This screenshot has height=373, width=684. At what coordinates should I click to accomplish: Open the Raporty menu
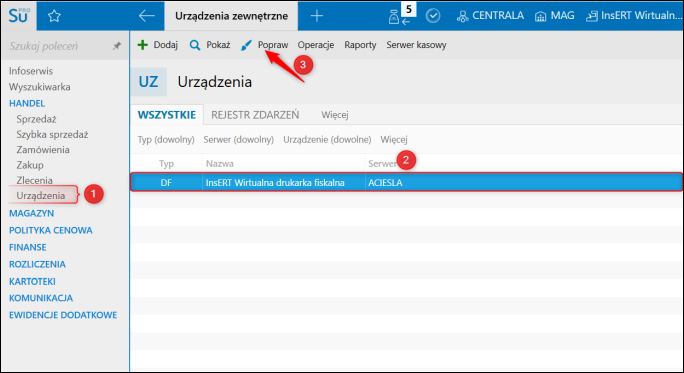coord(360,45)
